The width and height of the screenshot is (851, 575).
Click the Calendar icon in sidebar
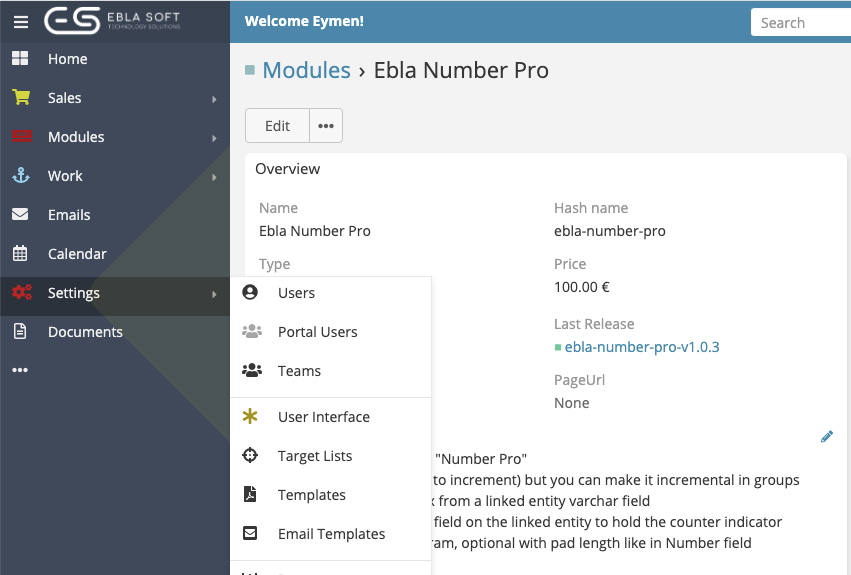[x=20, y=254]
